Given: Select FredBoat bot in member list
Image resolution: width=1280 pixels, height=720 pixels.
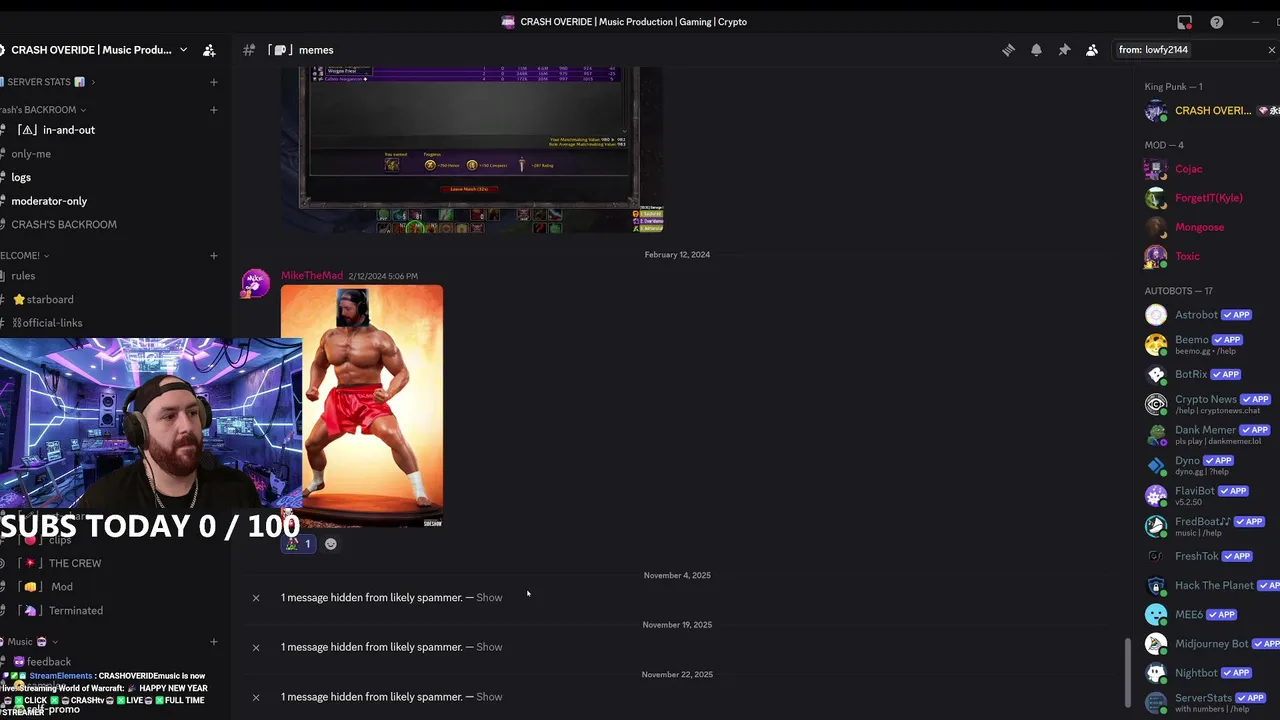Looking at the screenshot, I should pos(1211,526).
